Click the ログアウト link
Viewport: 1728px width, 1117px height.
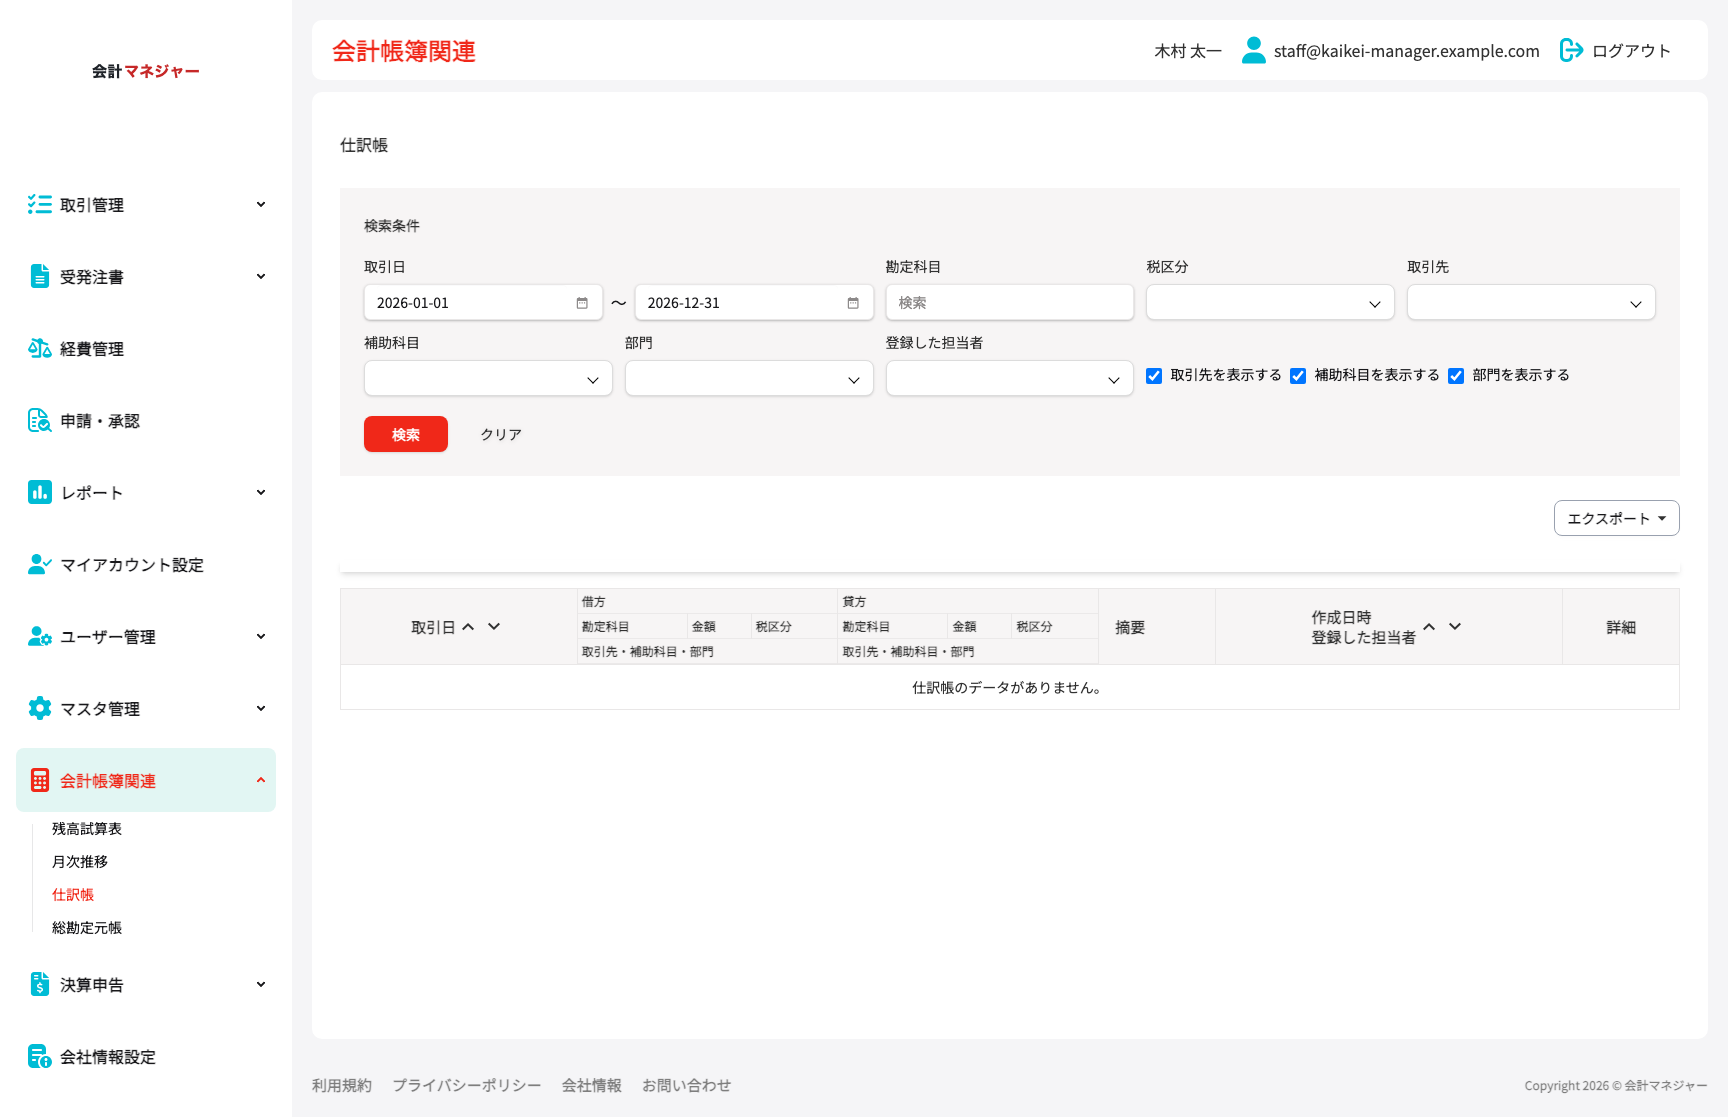click(1631, 51)
